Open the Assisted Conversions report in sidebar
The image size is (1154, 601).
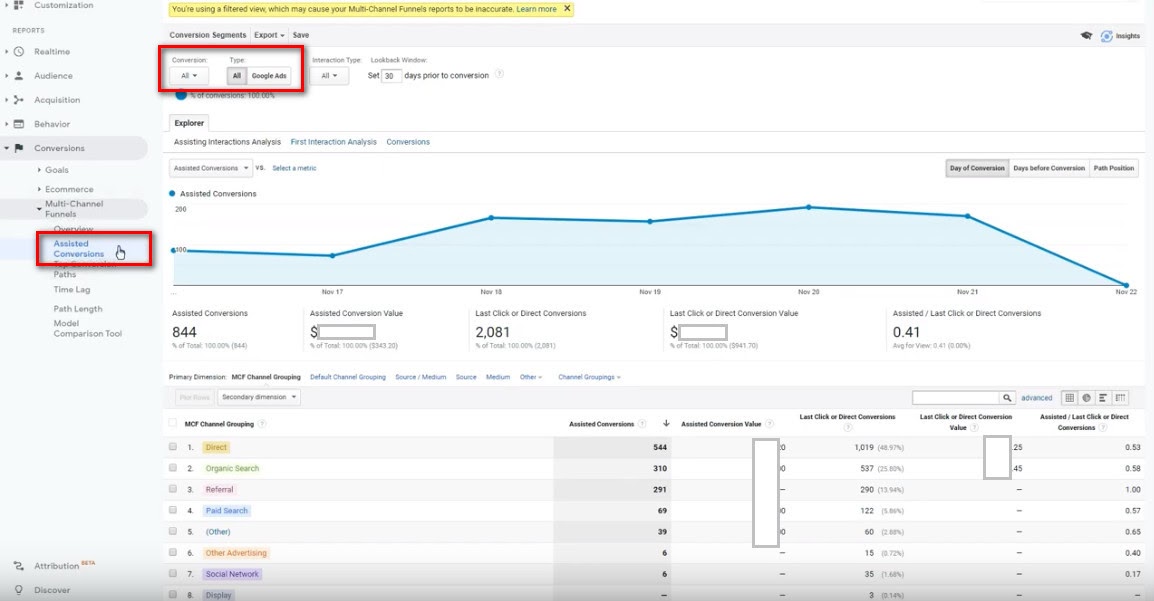[x=79, y=249]
